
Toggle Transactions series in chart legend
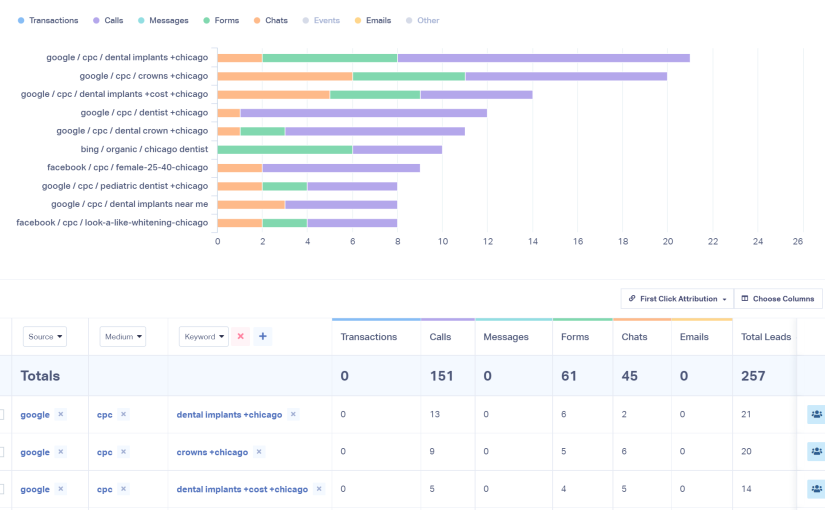pos(48,21)
